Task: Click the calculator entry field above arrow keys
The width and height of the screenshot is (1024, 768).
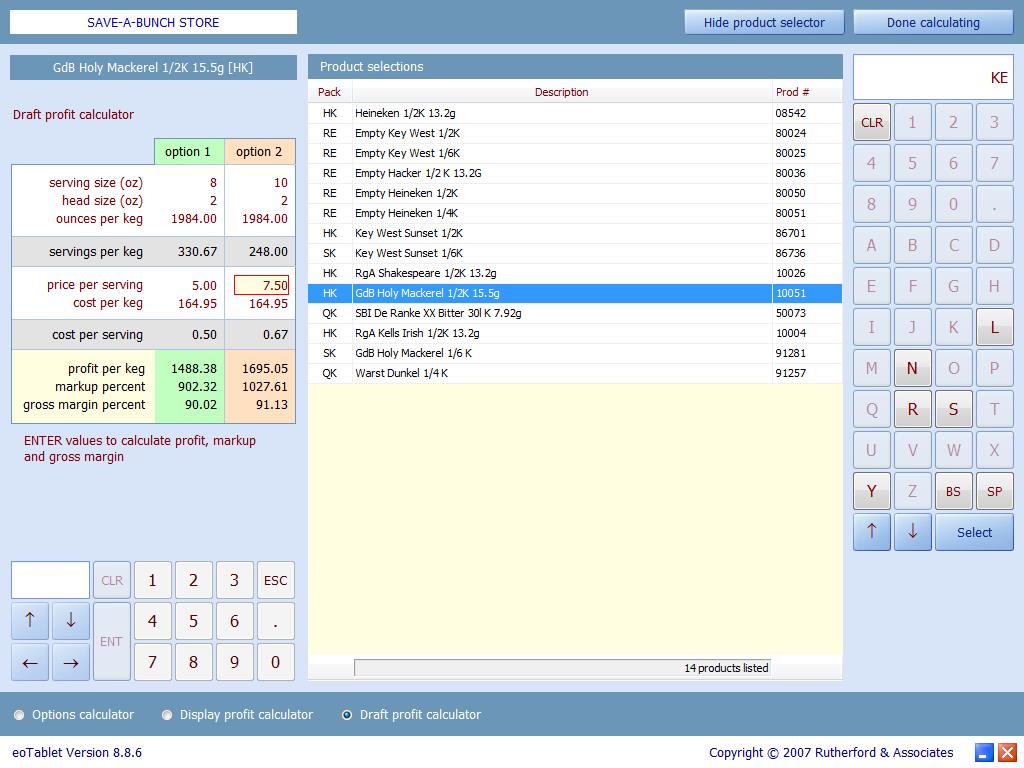Action: point(50,580)
